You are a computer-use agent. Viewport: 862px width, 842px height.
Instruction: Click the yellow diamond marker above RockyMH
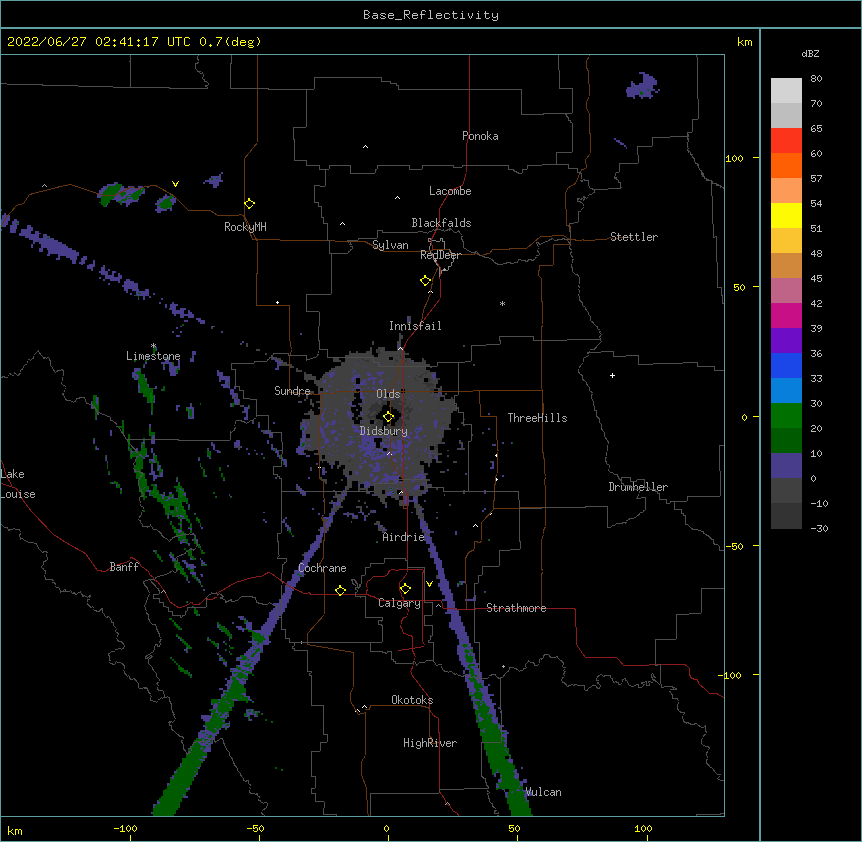pyautogui.click(x=249, y=204)
